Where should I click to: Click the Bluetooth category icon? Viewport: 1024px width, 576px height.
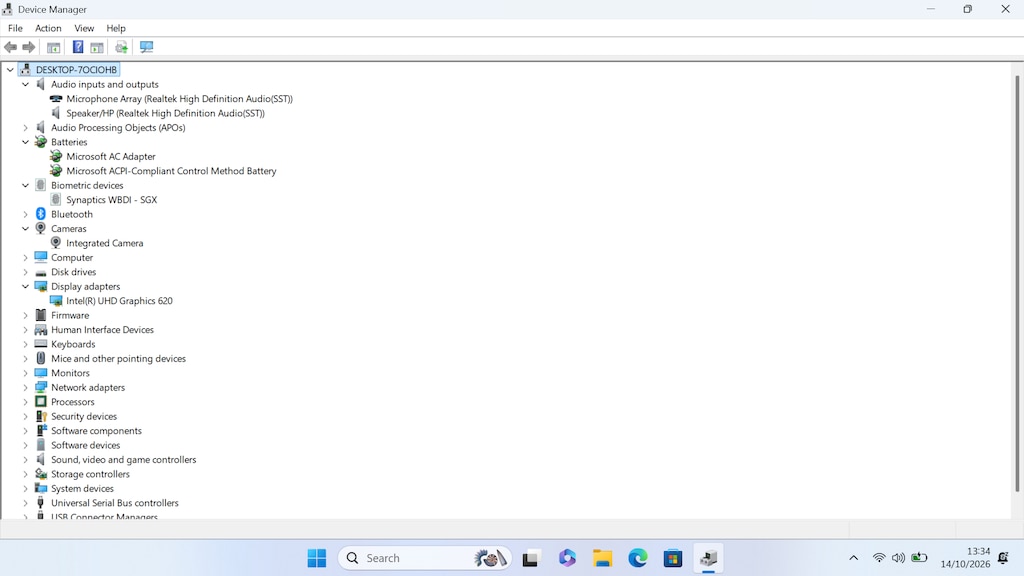click(x=40, y=214)
